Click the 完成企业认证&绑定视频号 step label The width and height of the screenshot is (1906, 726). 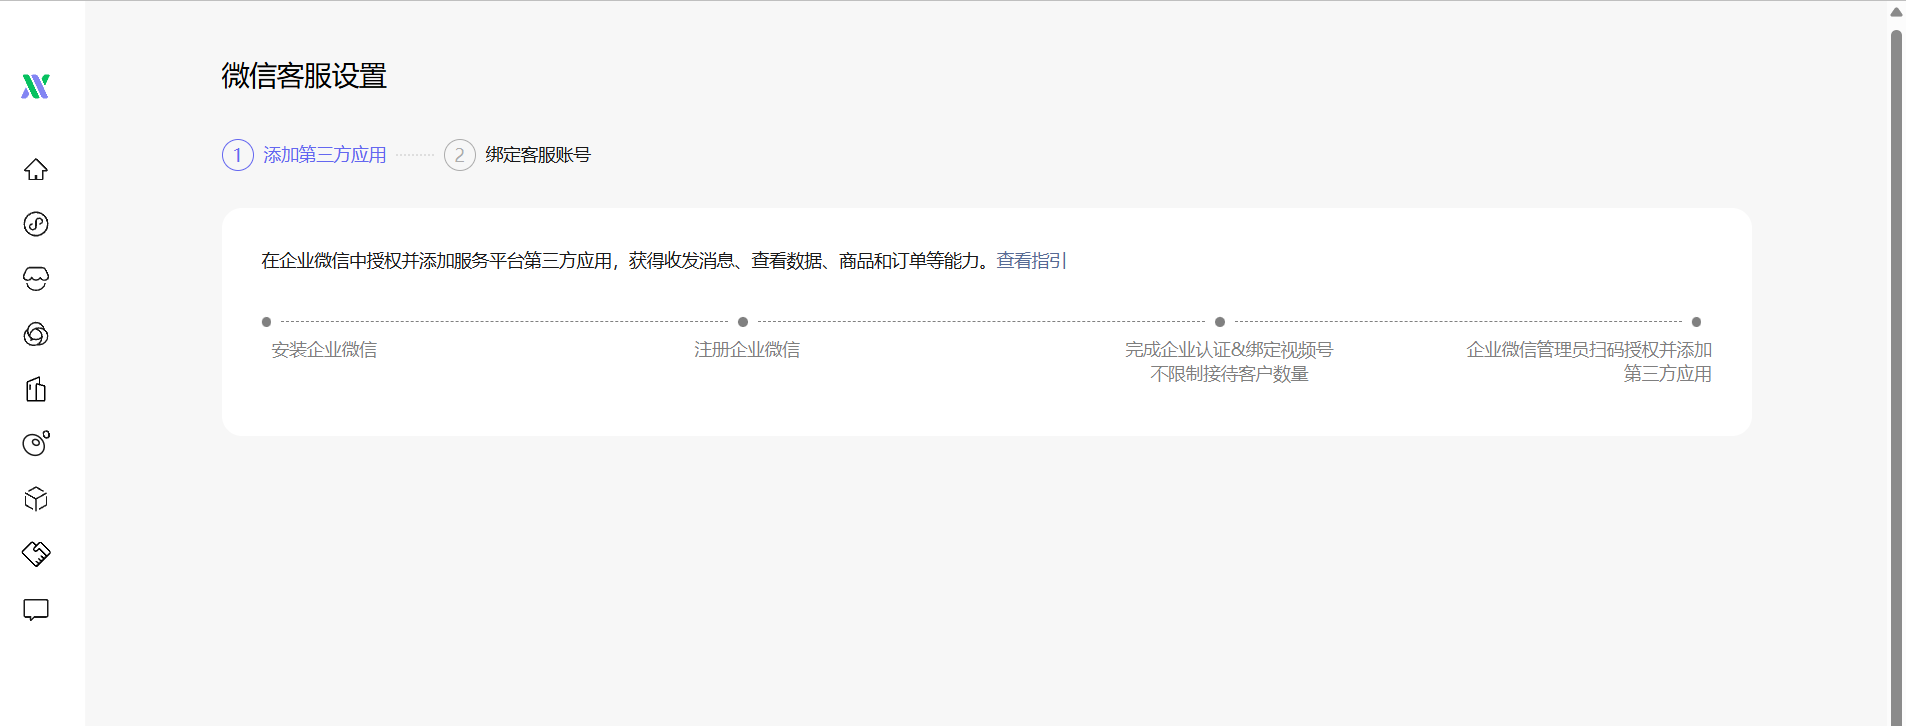[1229, 350]
